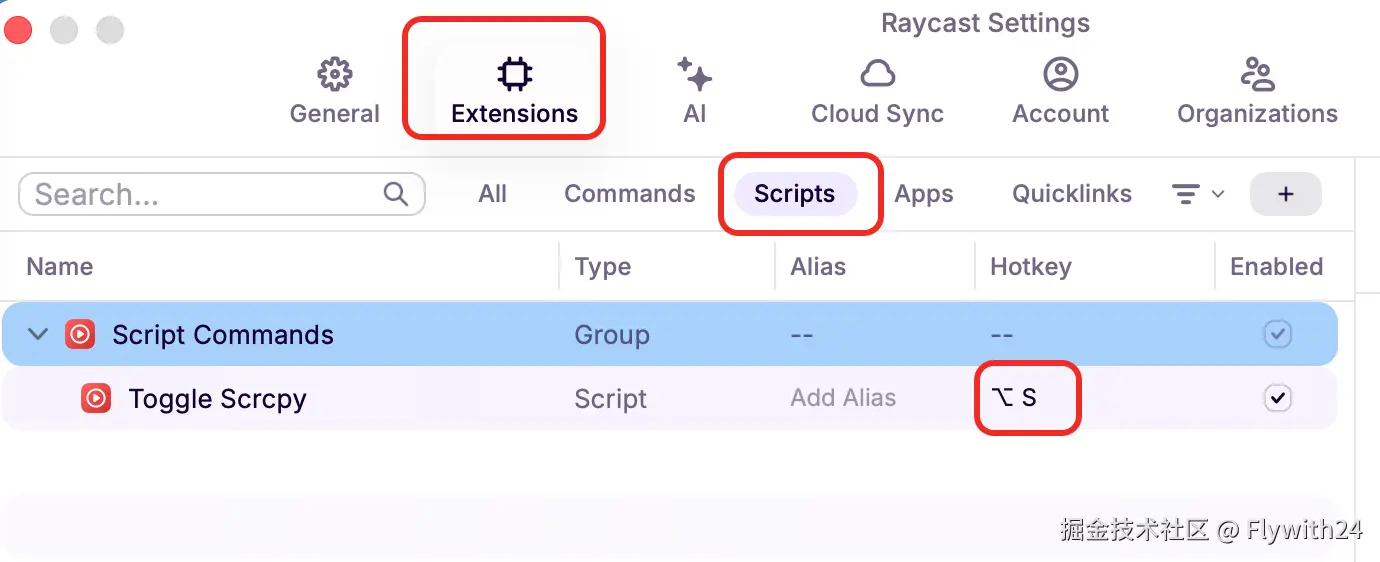1380x562 pixels.
Task: Open the Cloud Sync cloud icon
Action: pos(877,74)
